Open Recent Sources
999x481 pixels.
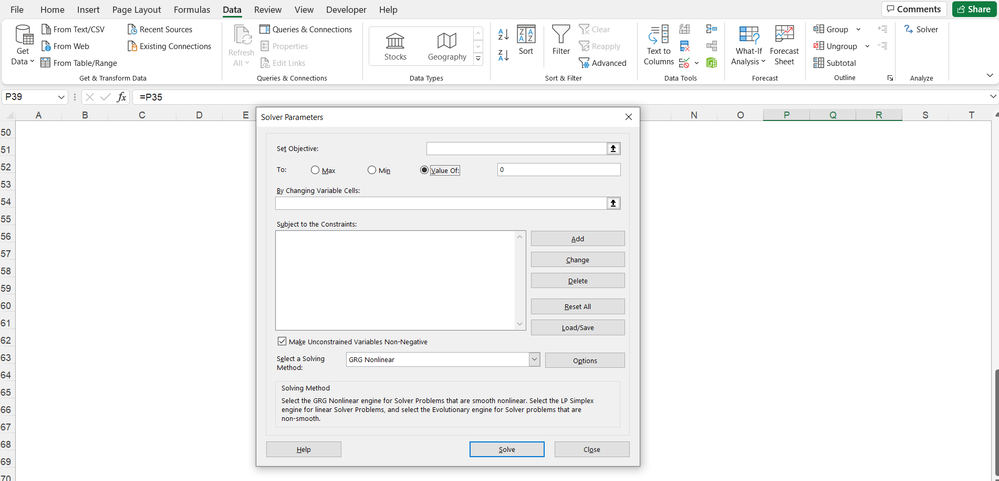pyautogui.click(x=159, y=29)
